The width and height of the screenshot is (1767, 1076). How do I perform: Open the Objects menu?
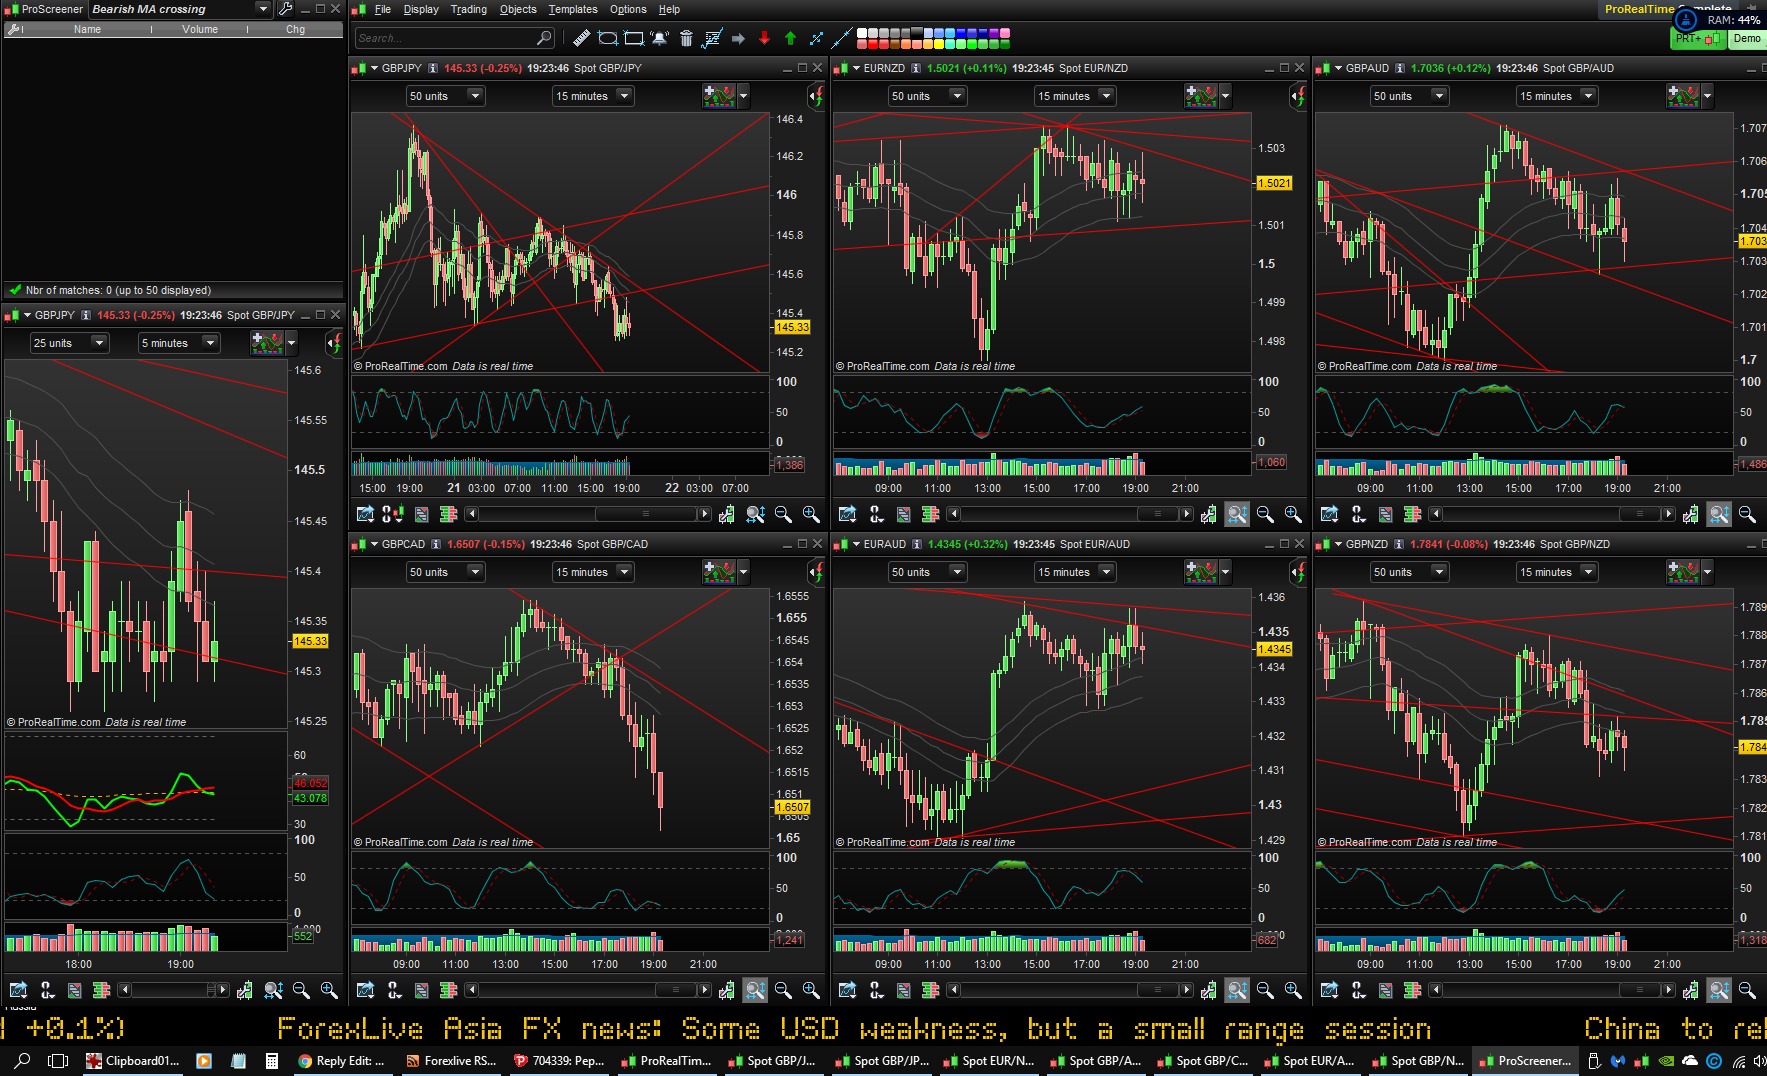click(518, 9)
